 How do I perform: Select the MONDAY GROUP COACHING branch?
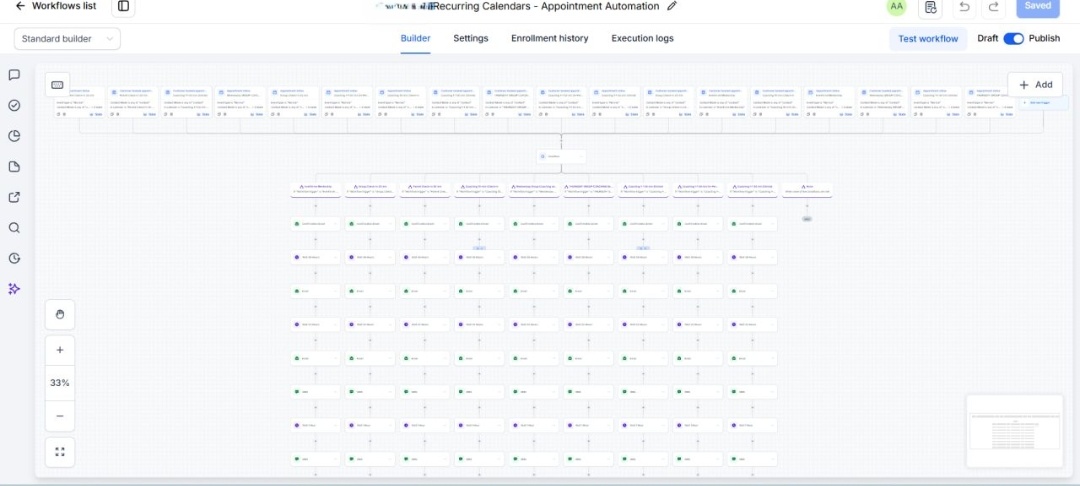588,189
